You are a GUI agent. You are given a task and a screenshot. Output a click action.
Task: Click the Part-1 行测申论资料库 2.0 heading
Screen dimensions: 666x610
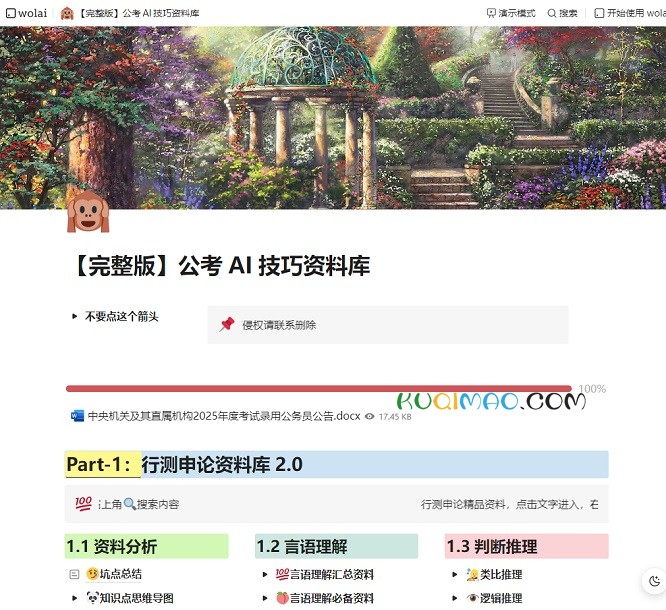coord(336,464)
